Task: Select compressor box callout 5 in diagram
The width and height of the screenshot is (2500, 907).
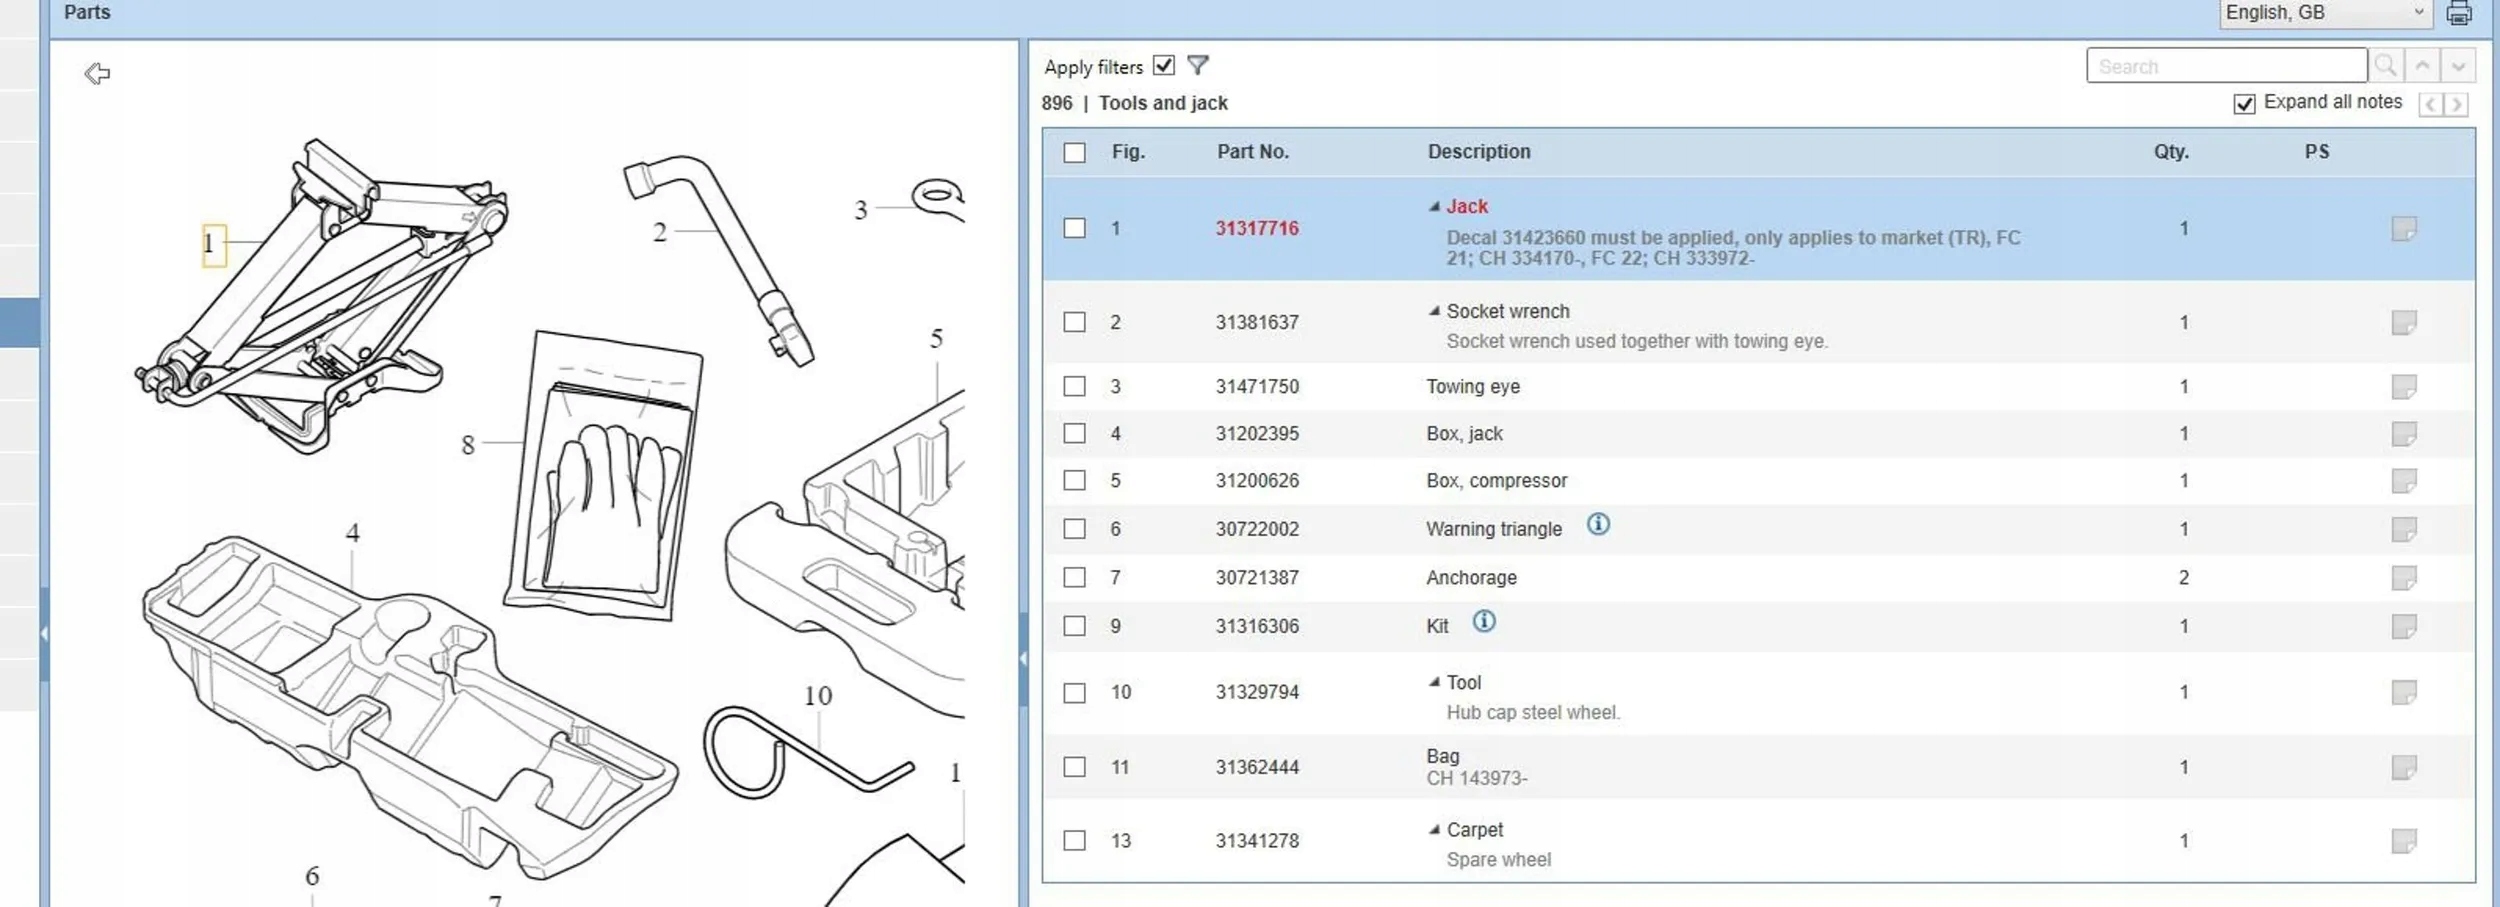Action: (x=936, y=338)
